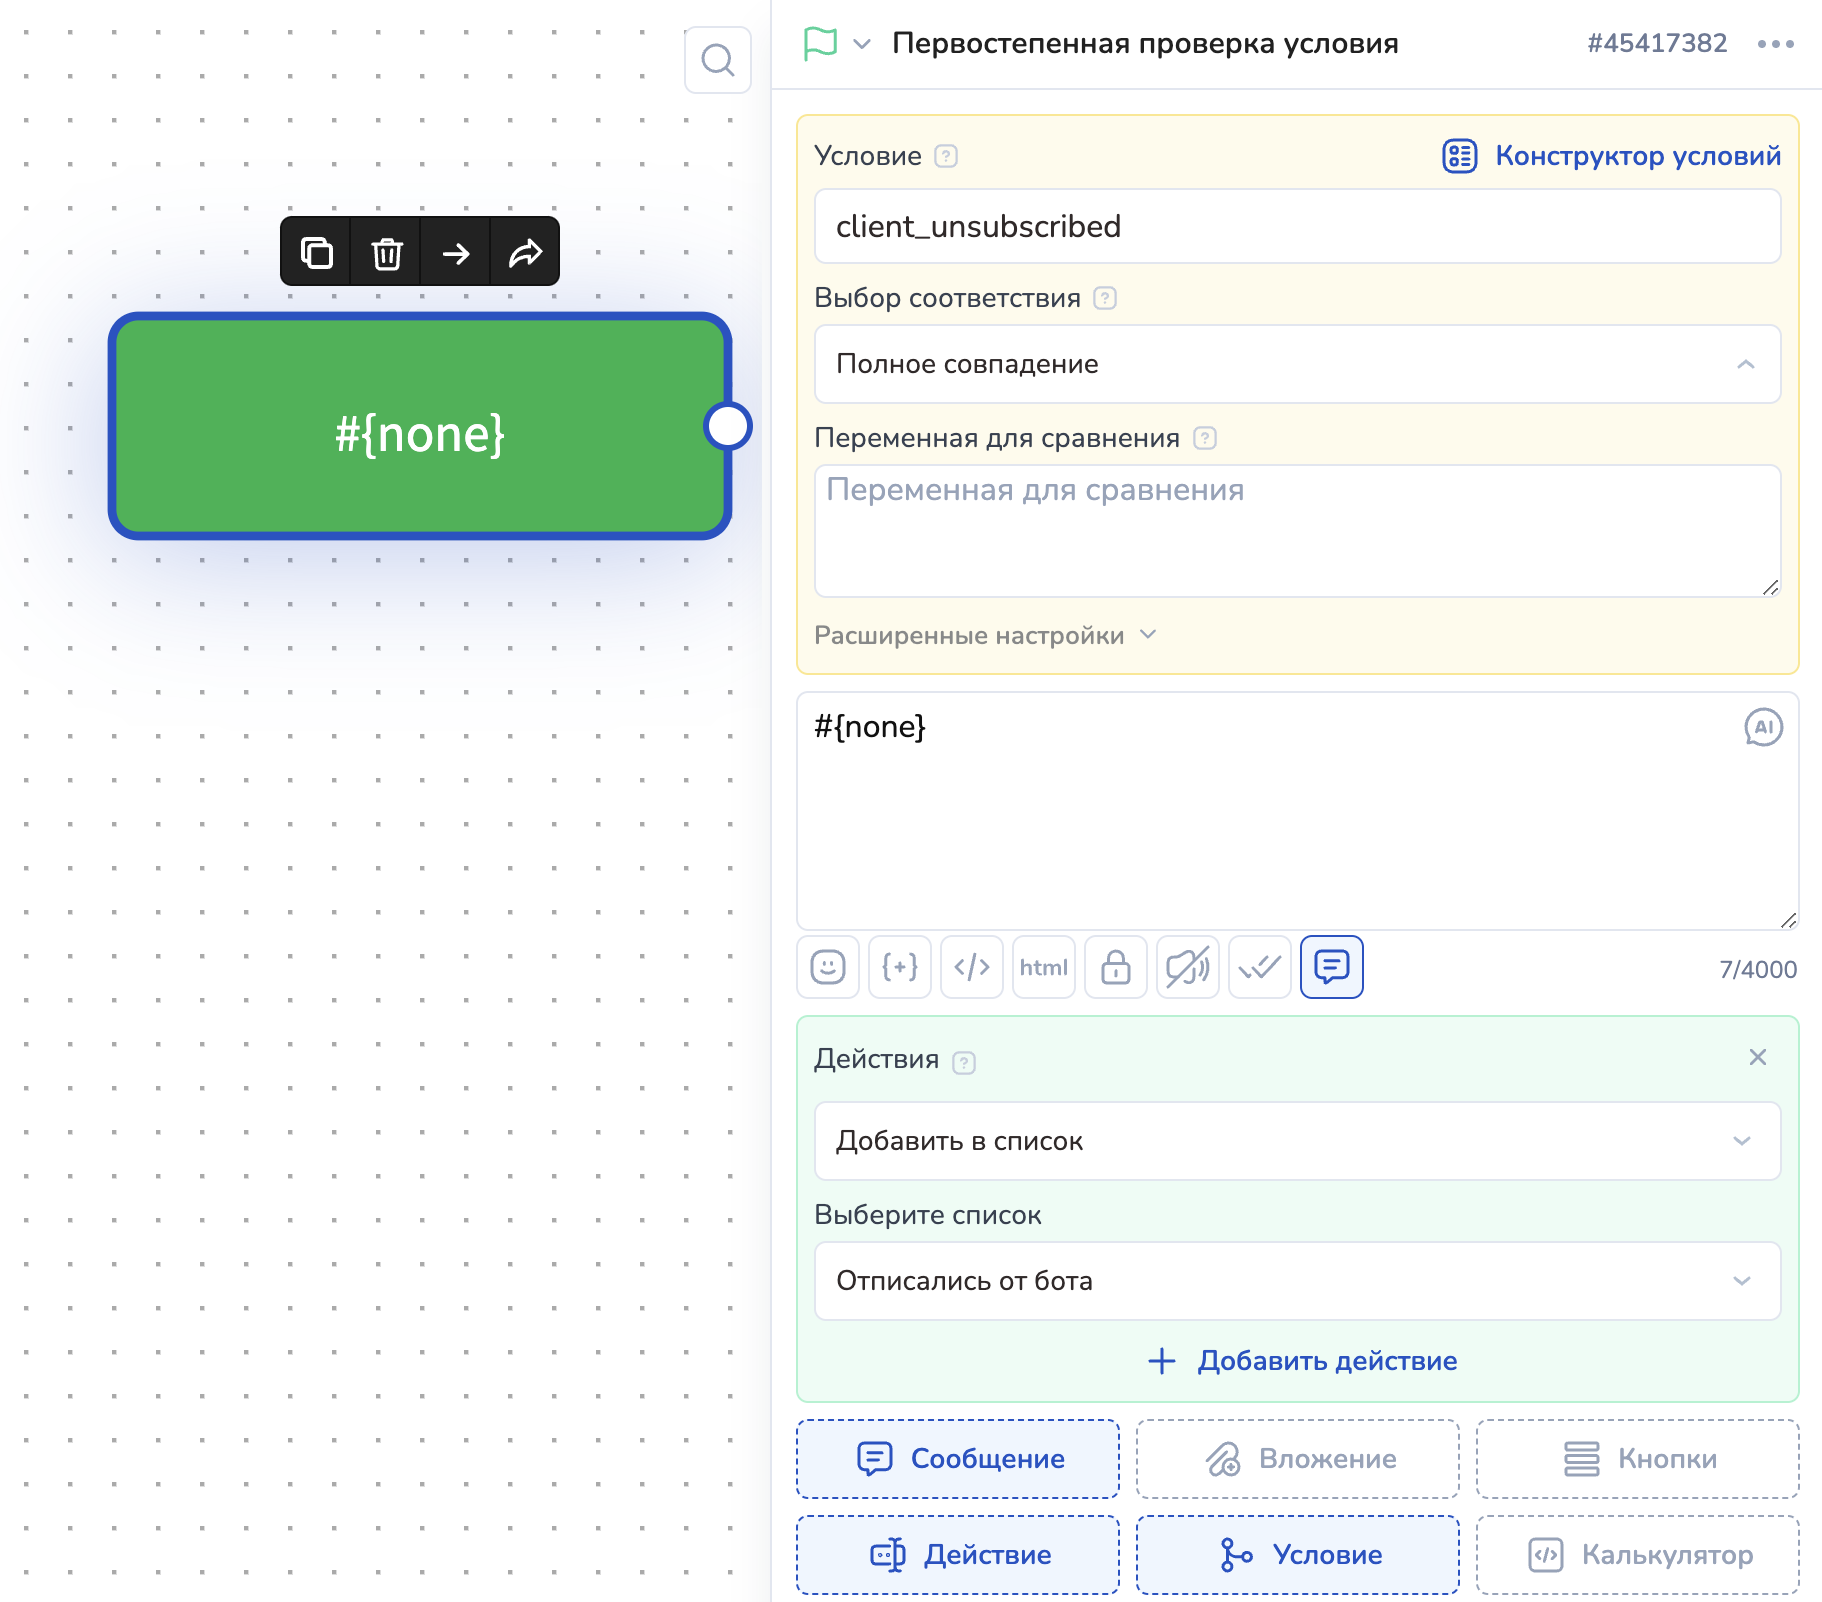Open the 'Отписались от бота' list dropdown
Viewport: 1822px width, 1602px height.
coord(1297,1281)
